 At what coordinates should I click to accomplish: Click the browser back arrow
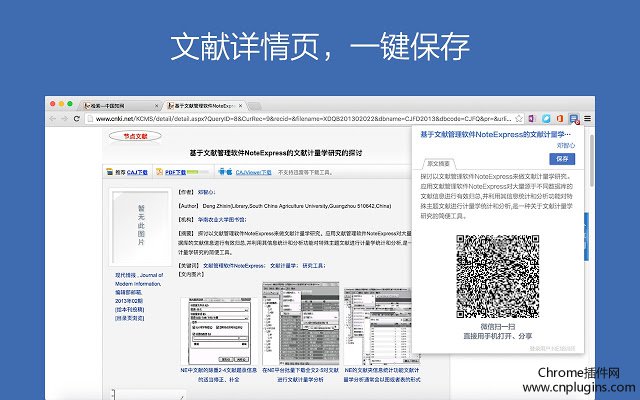(56, 119)
